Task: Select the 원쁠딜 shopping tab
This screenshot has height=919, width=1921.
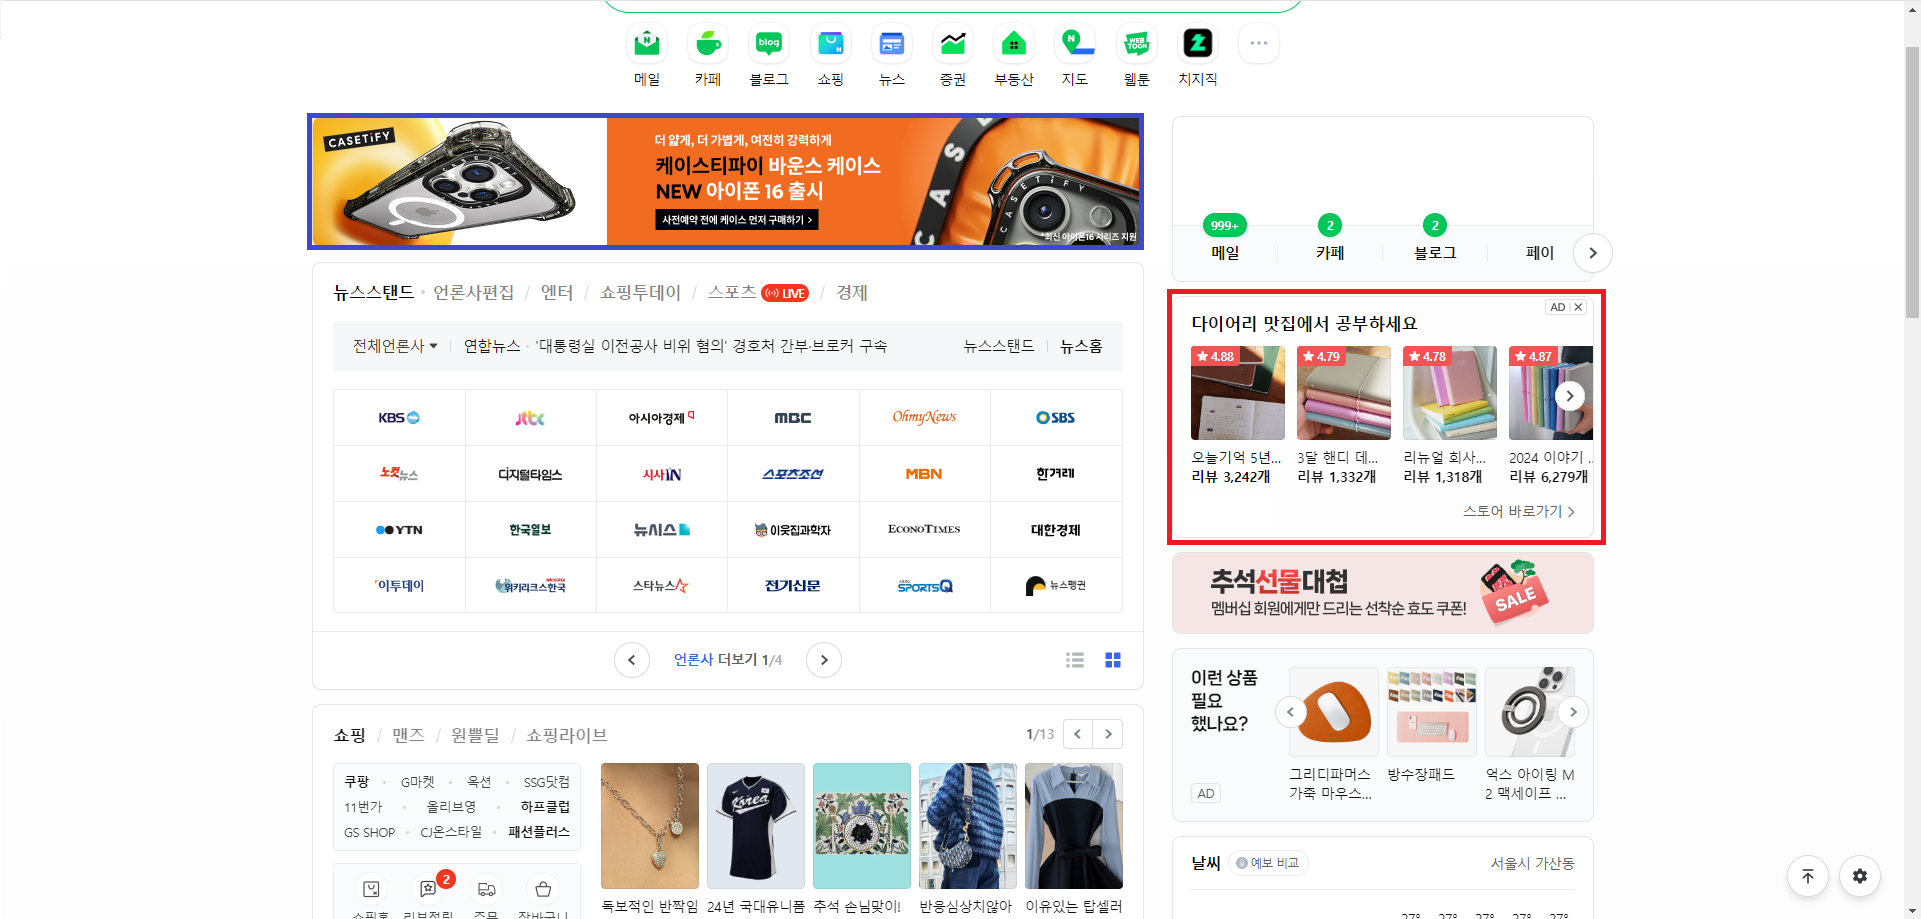Action: pyautogui.click(x=475, y=735)
